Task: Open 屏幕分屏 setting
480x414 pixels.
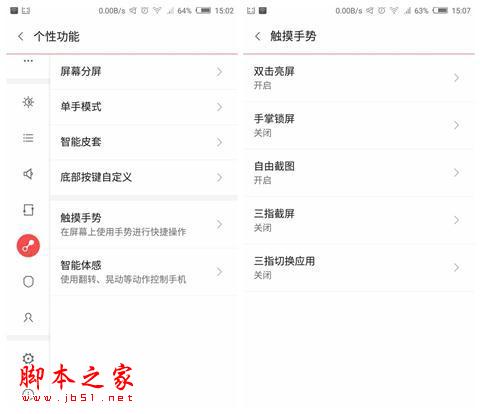Action: click(144, 72)
